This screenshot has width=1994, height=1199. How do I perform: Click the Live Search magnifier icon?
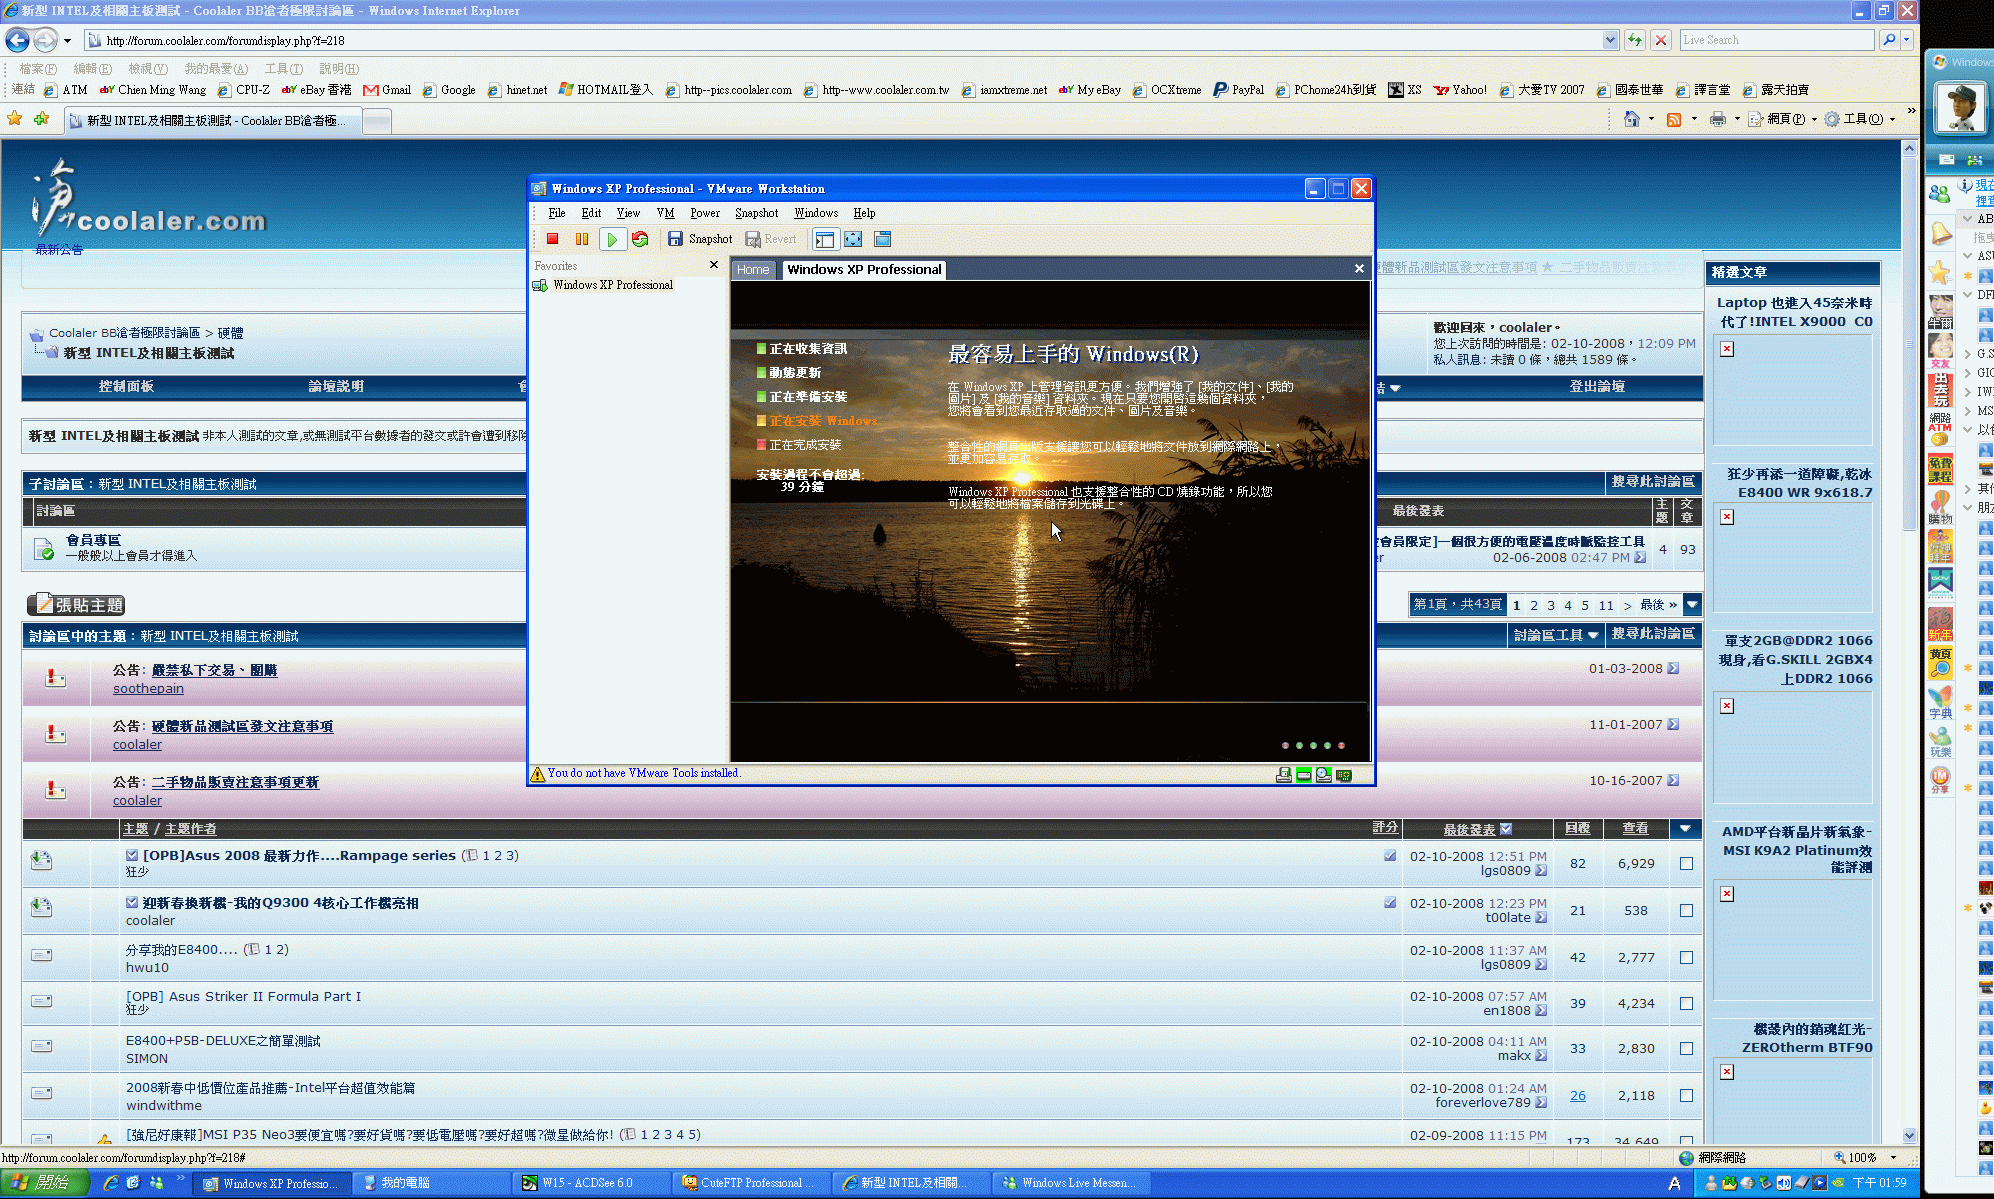pos(1888,40)
